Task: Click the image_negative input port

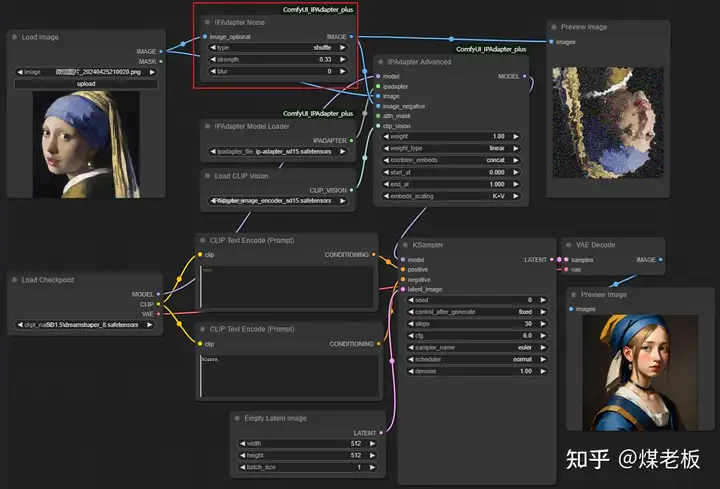Action: pos(378,106)
